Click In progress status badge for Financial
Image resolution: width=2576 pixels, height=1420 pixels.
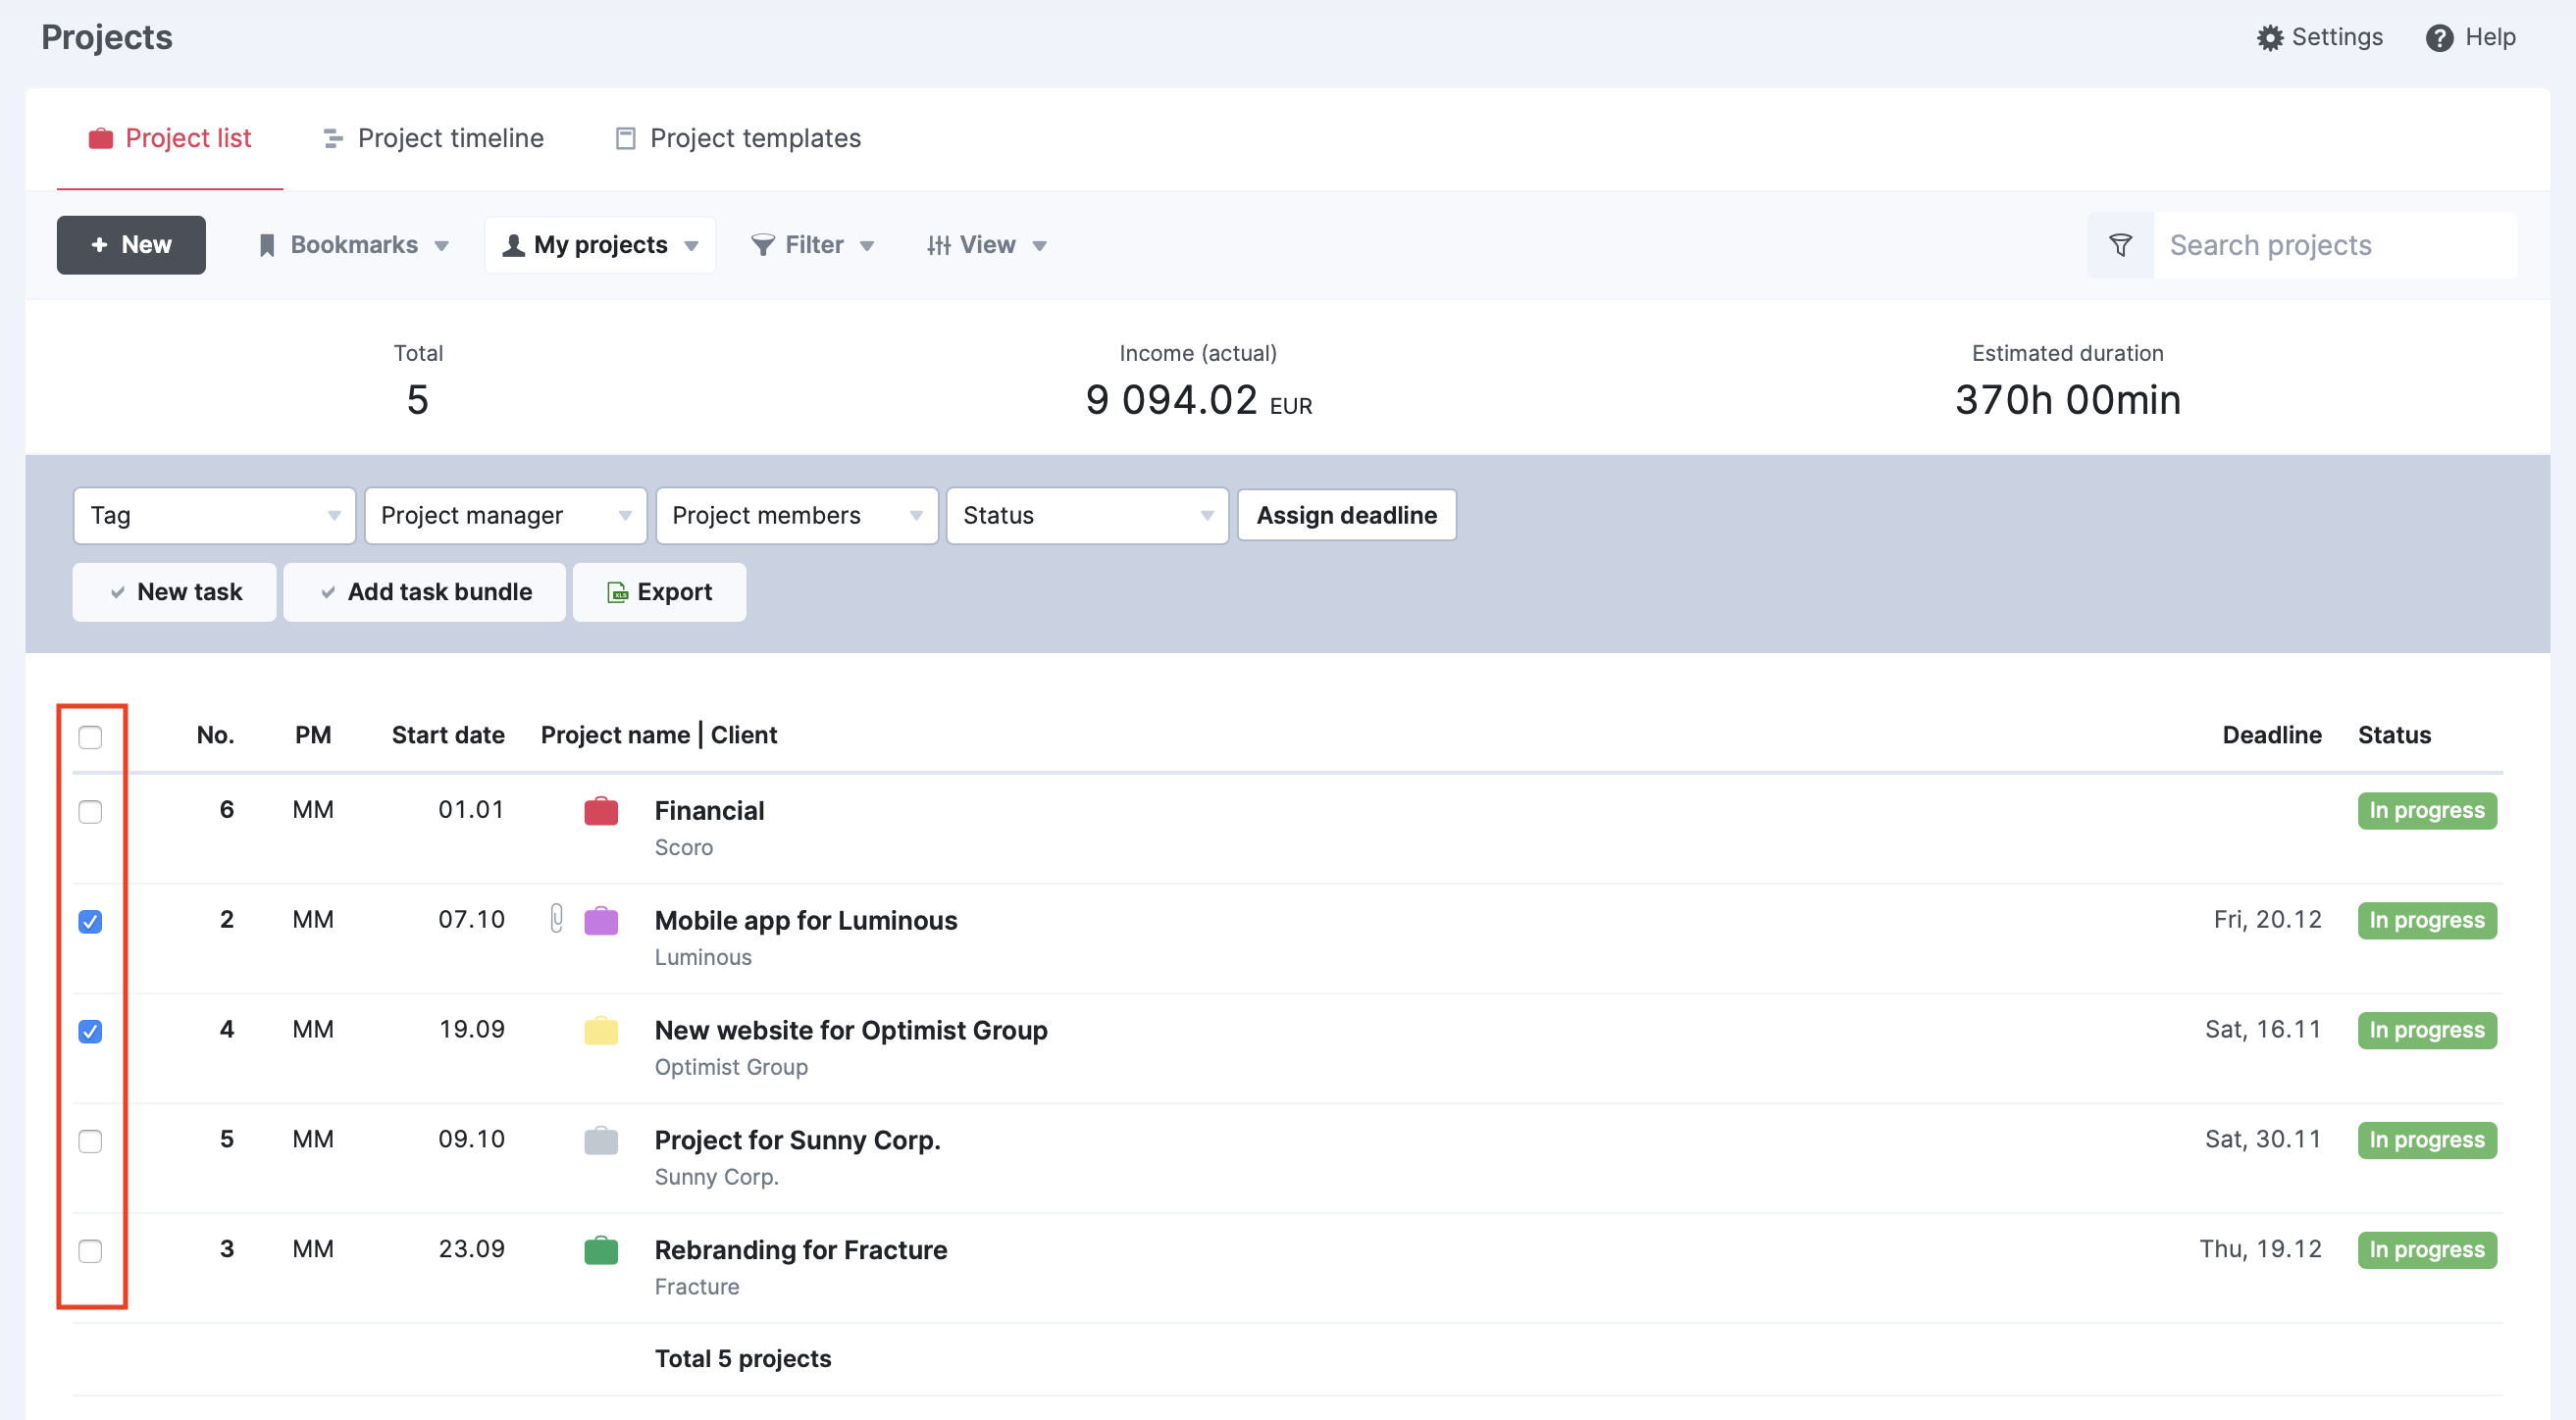2427,811
